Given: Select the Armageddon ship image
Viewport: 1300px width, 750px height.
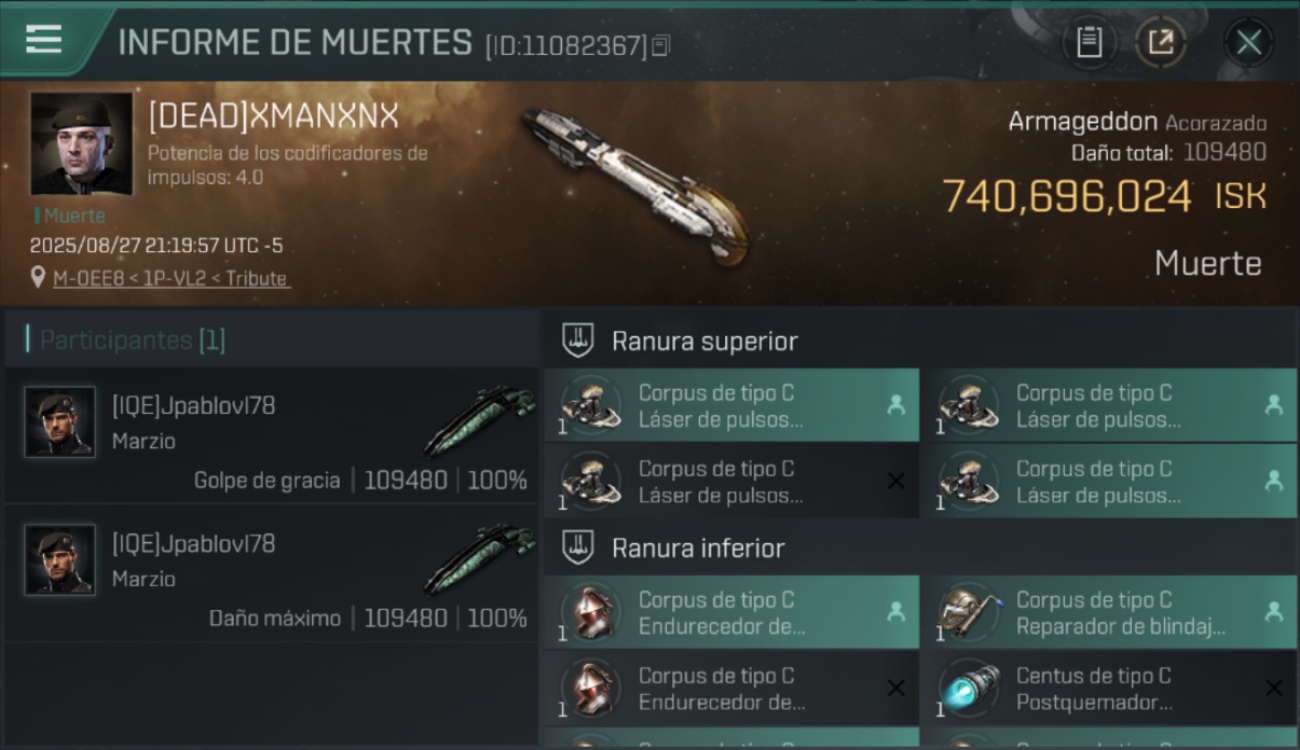Looking at the screenshot, I should click(636, 185).
